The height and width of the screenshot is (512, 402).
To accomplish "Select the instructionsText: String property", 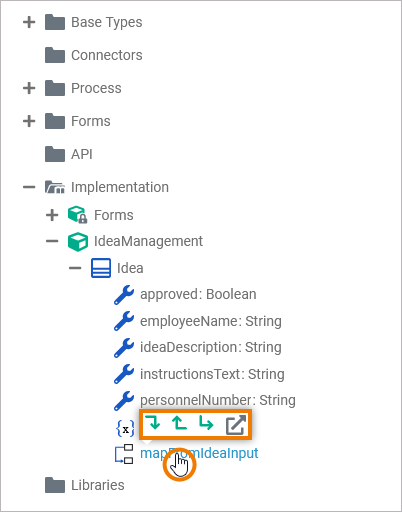I will [x=212, y=374].
